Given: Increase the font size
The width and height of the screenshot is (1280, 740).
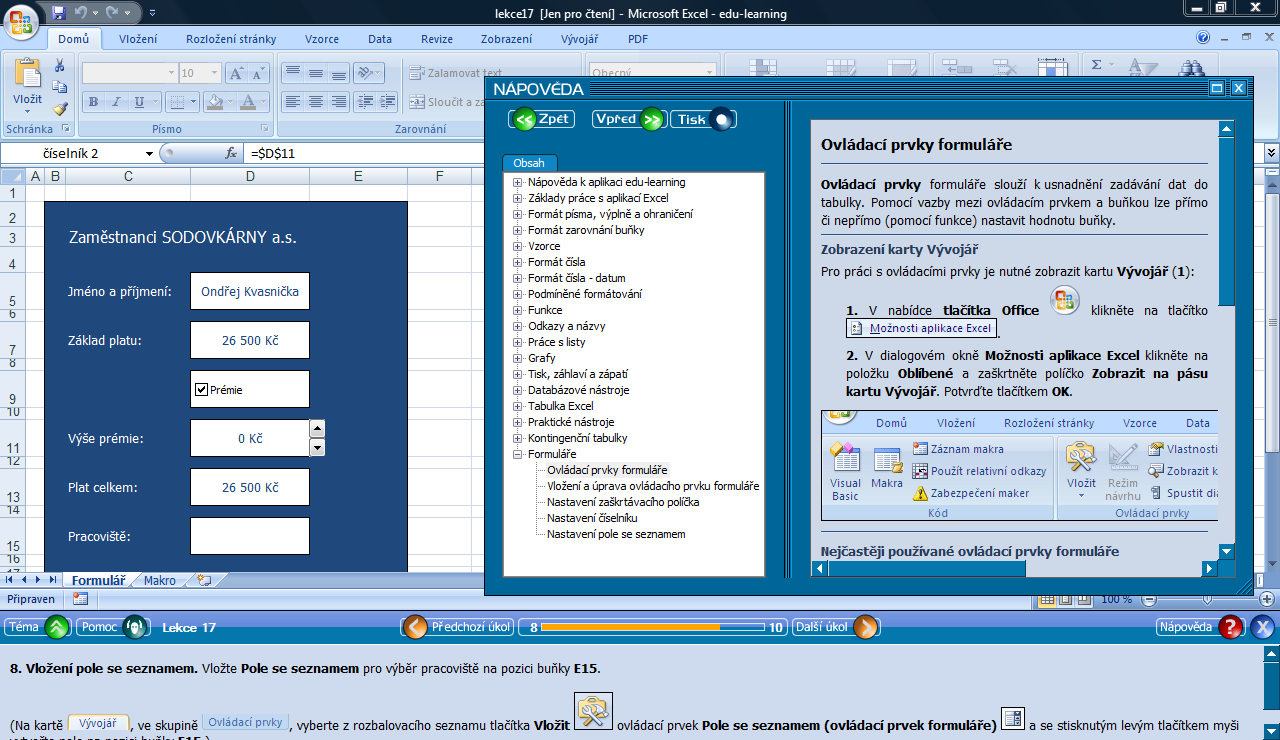Looking at the screenshot, I should pyautogui.click(x=236, y=73).
